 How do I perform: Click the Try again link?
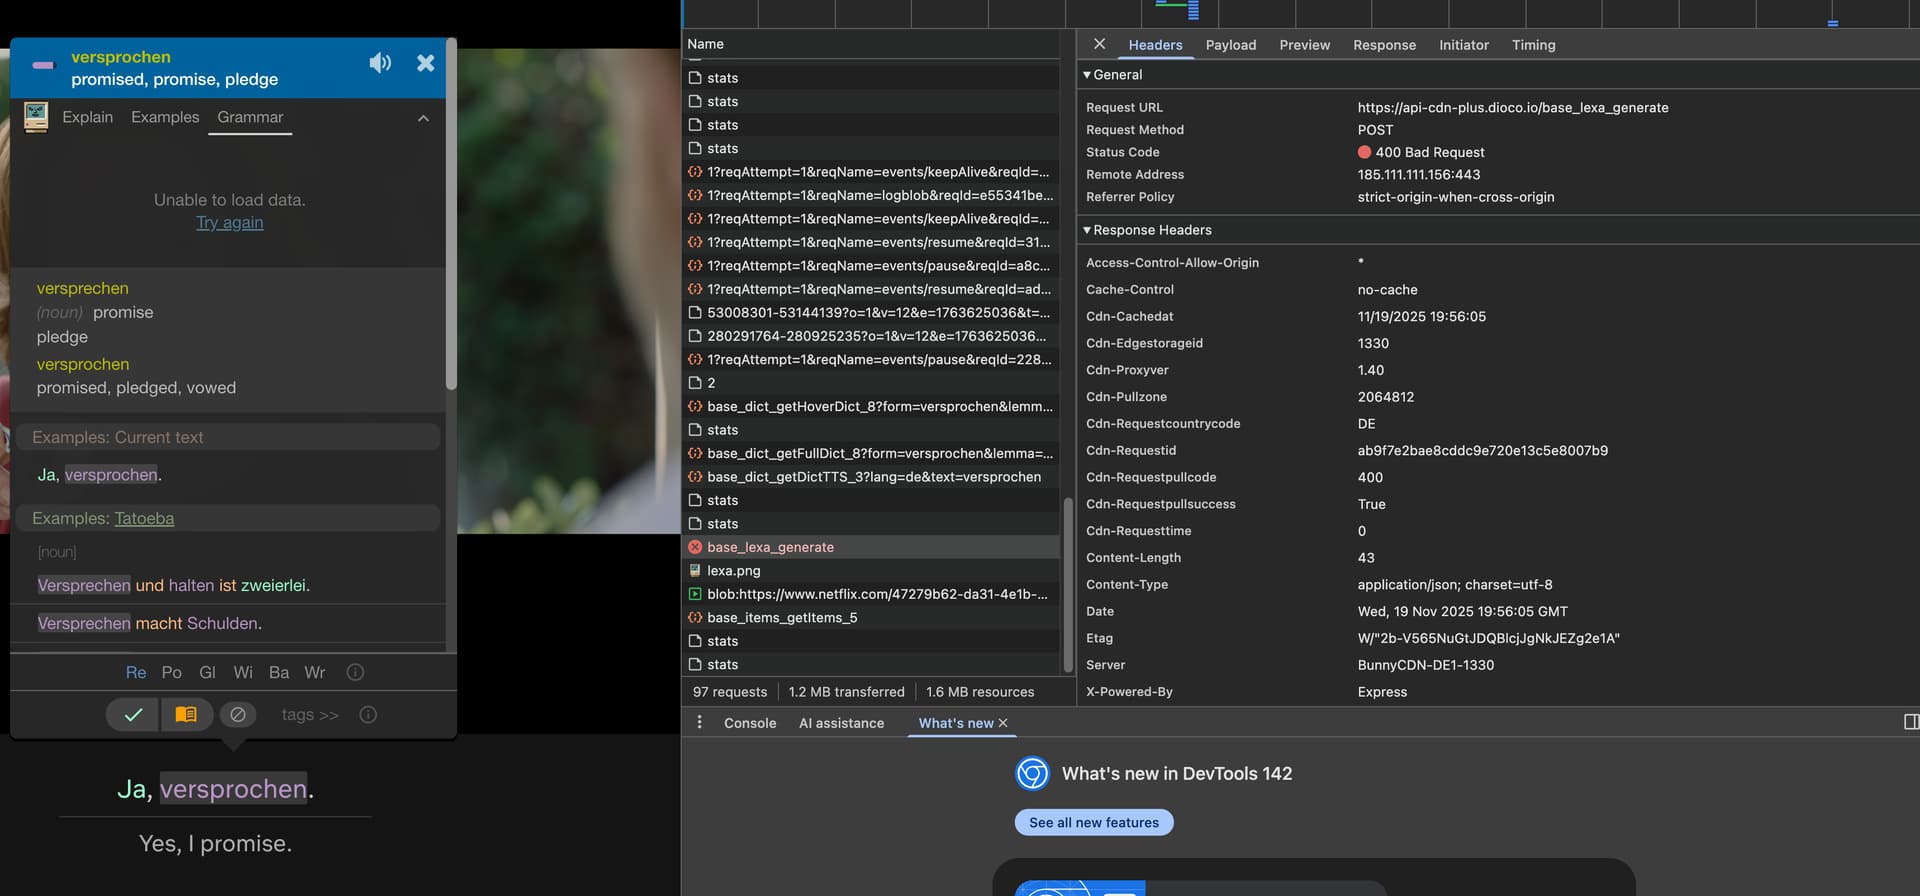point(229,223)
